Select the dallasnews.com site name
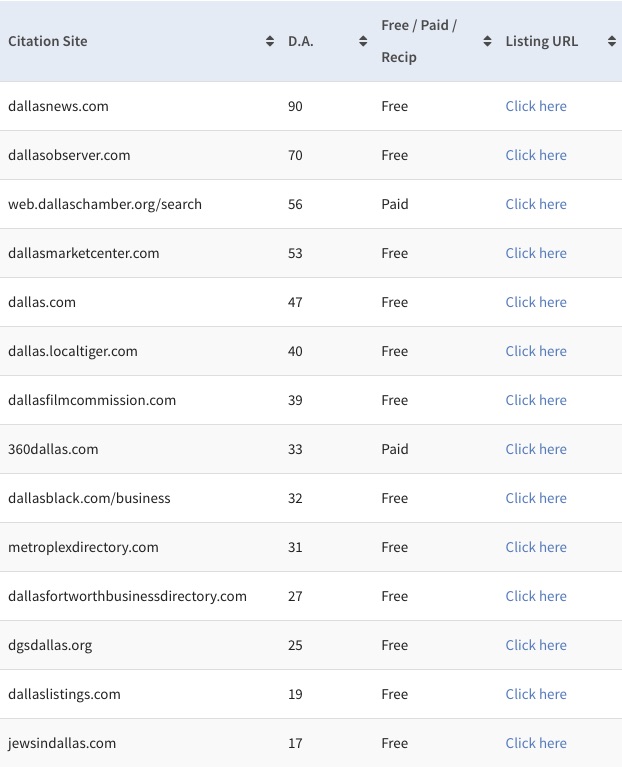This screenshot has width=622, height=767. (x=58, y=106)
